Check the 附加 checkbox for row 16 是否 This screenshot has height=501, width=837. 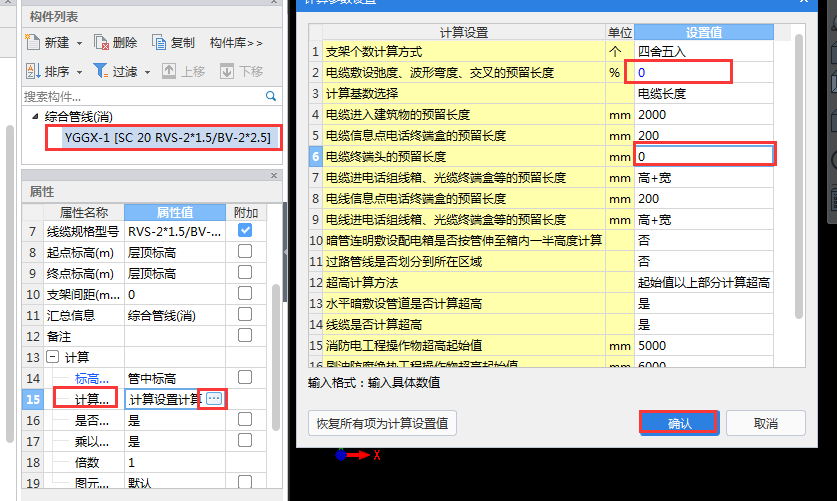point(245,419)
